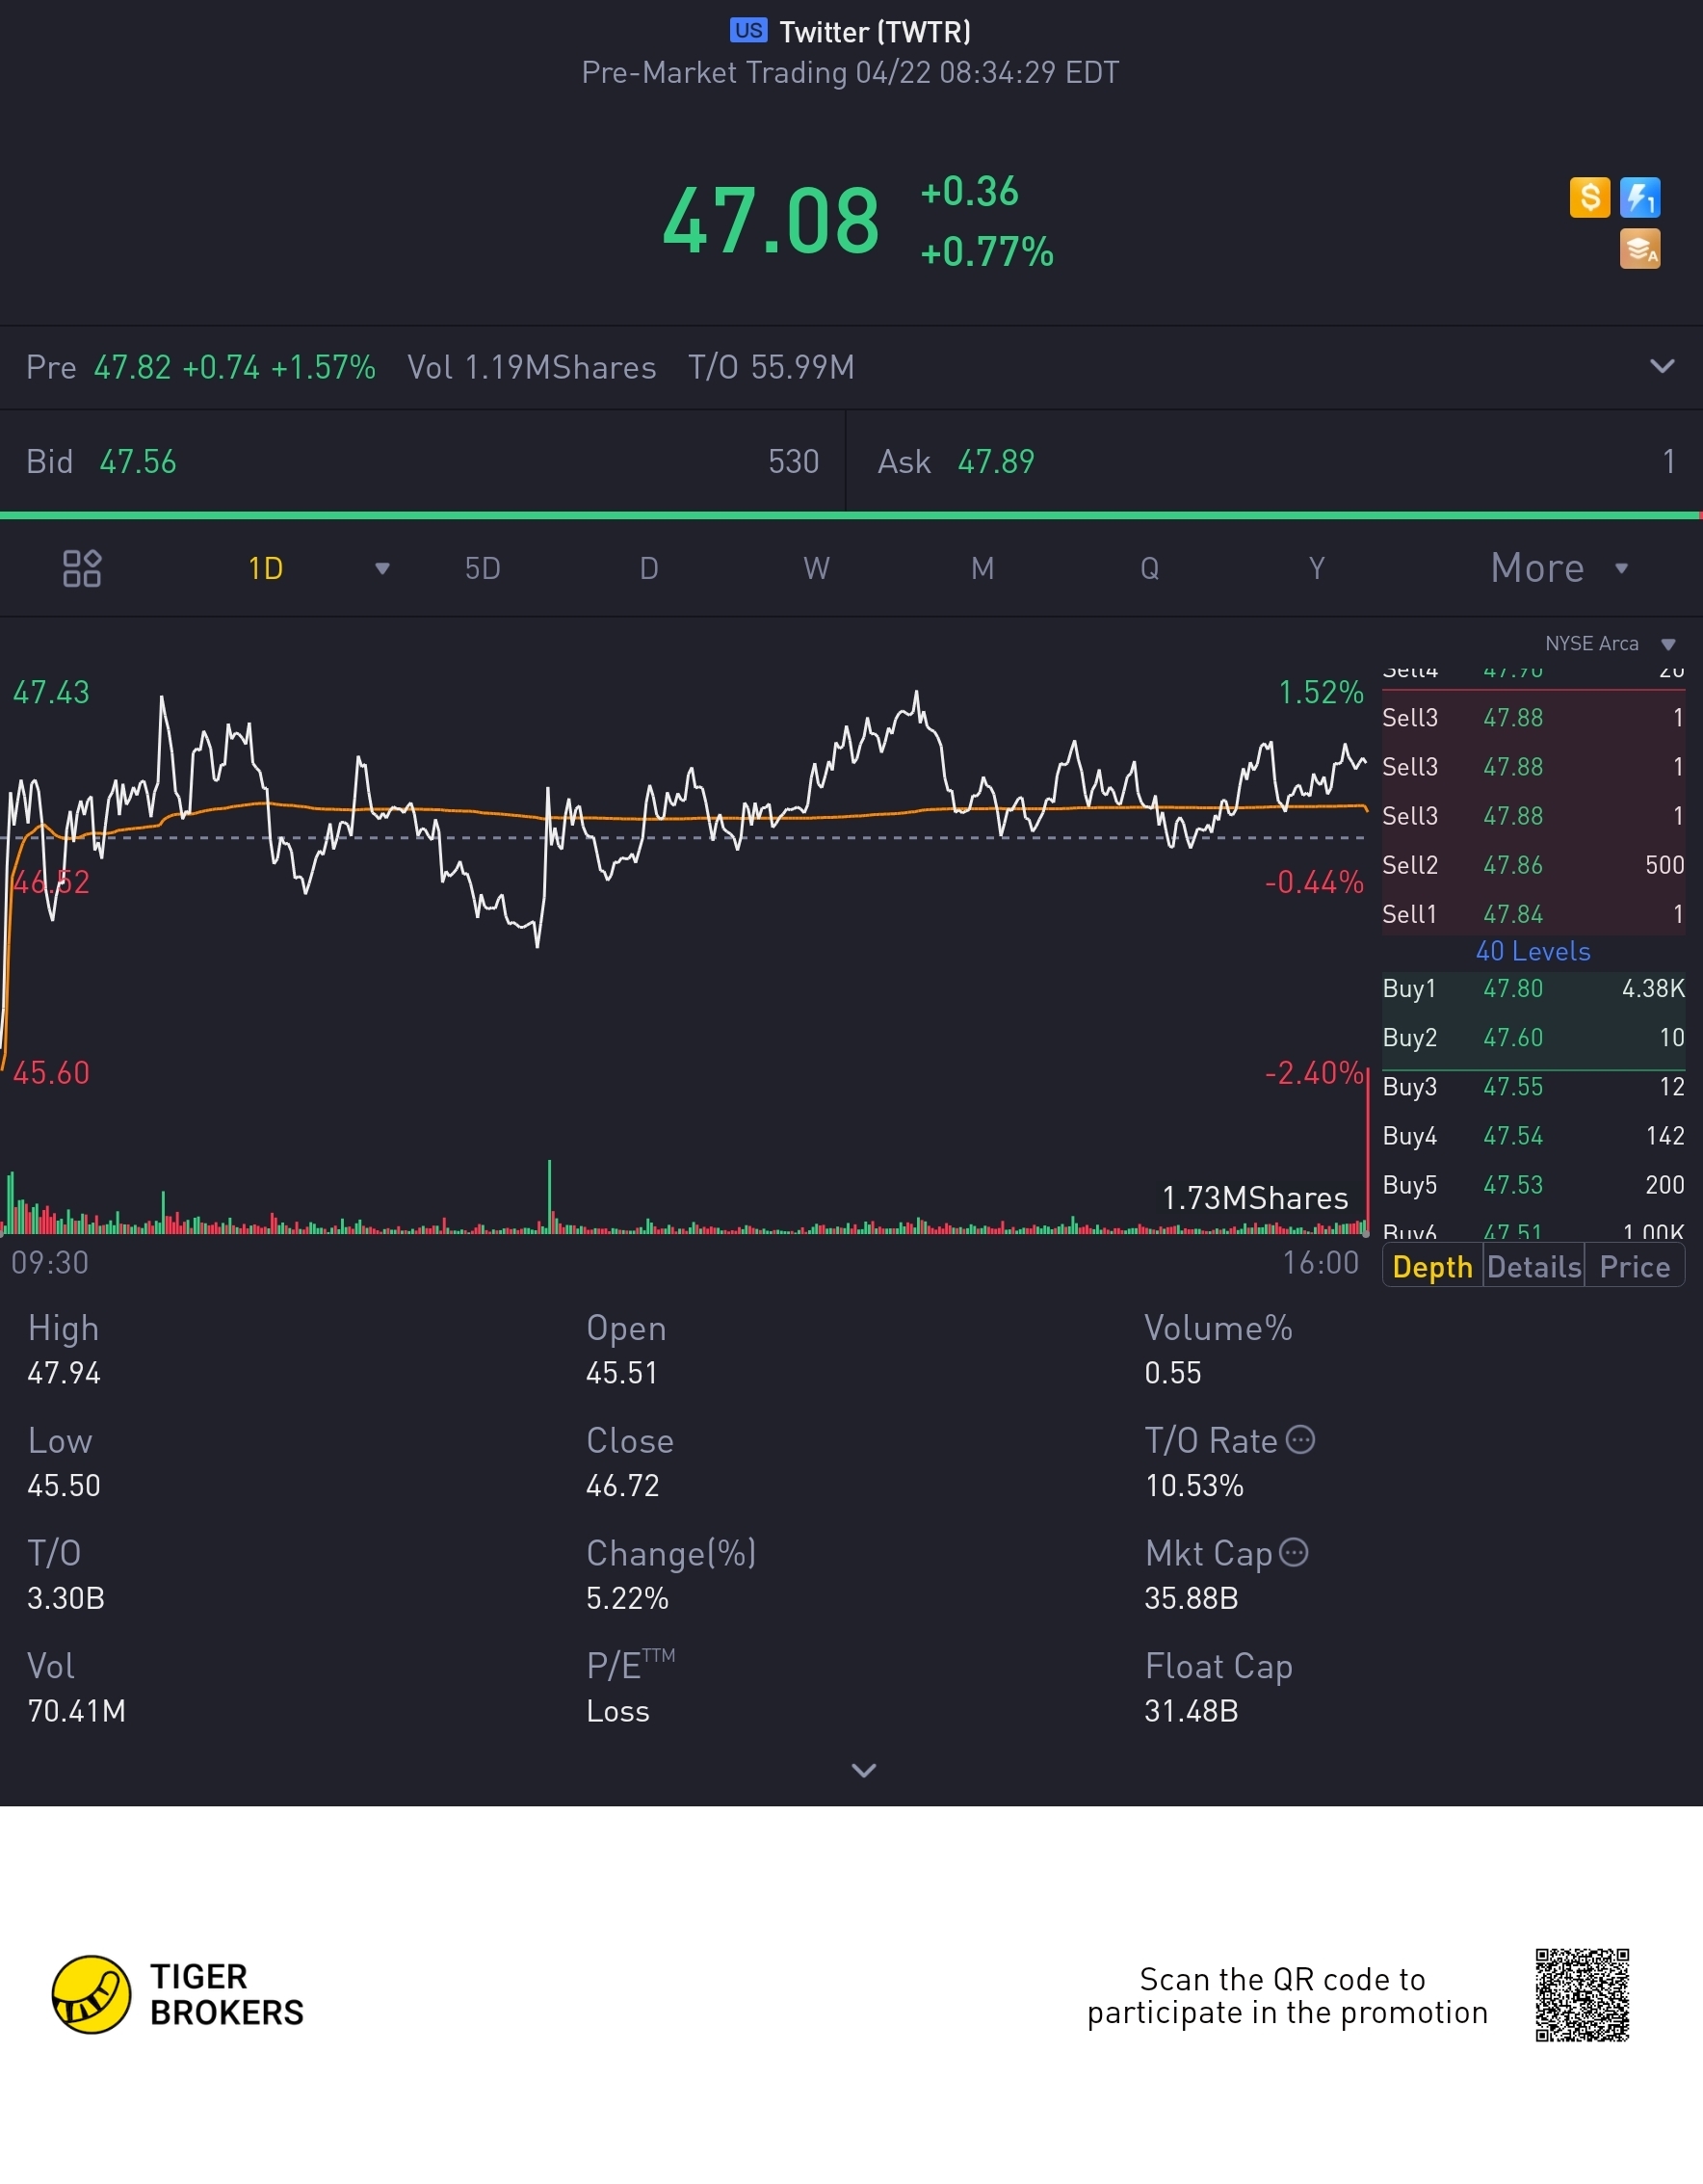Tap the Low value 45.50
1703x2184 pixels.
(x=64, y=1486)
